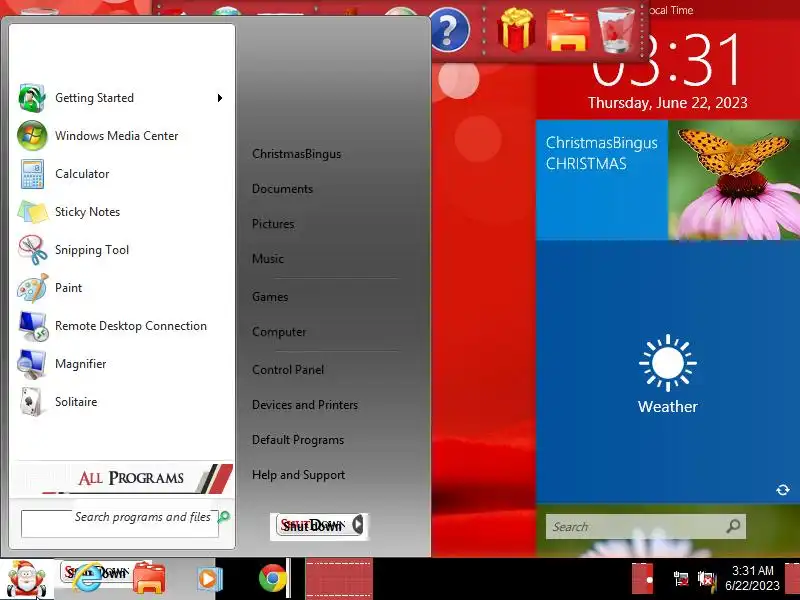Click the Calculator icon
Viewport: 800px width, 600px height.
coord(32,173)
